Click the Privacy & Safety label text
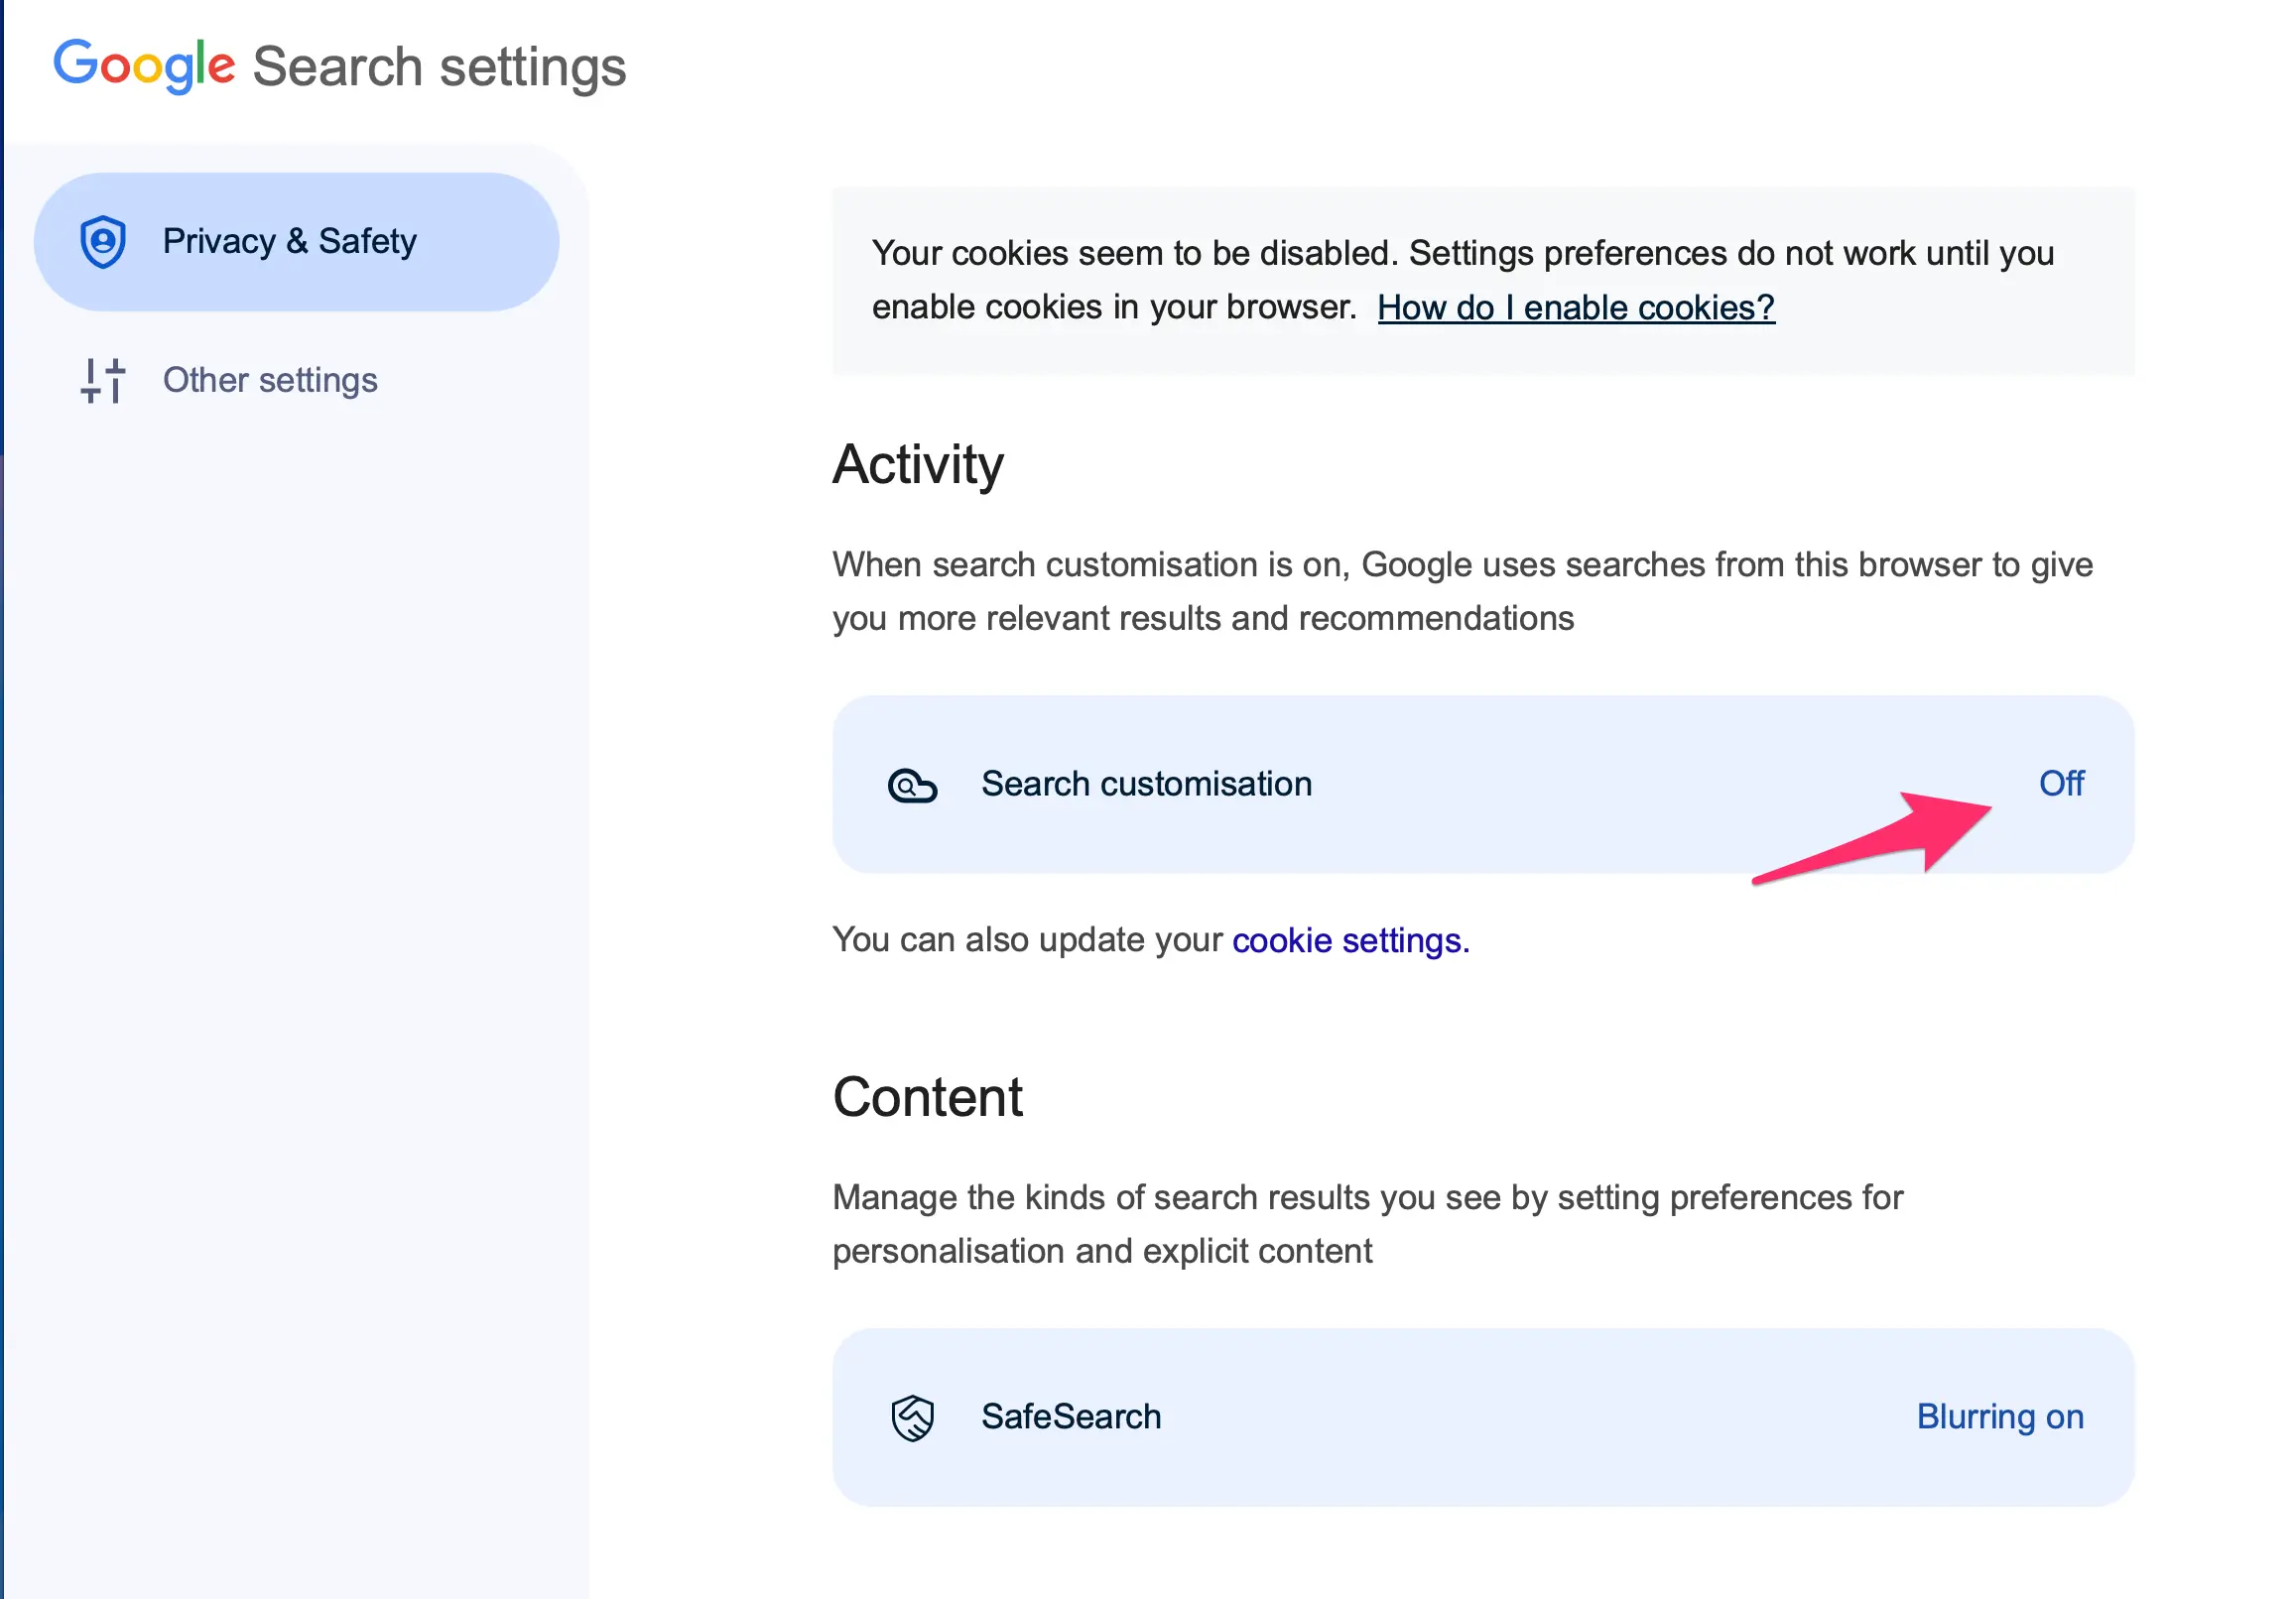2296x1599 pixels. point(289,241)
